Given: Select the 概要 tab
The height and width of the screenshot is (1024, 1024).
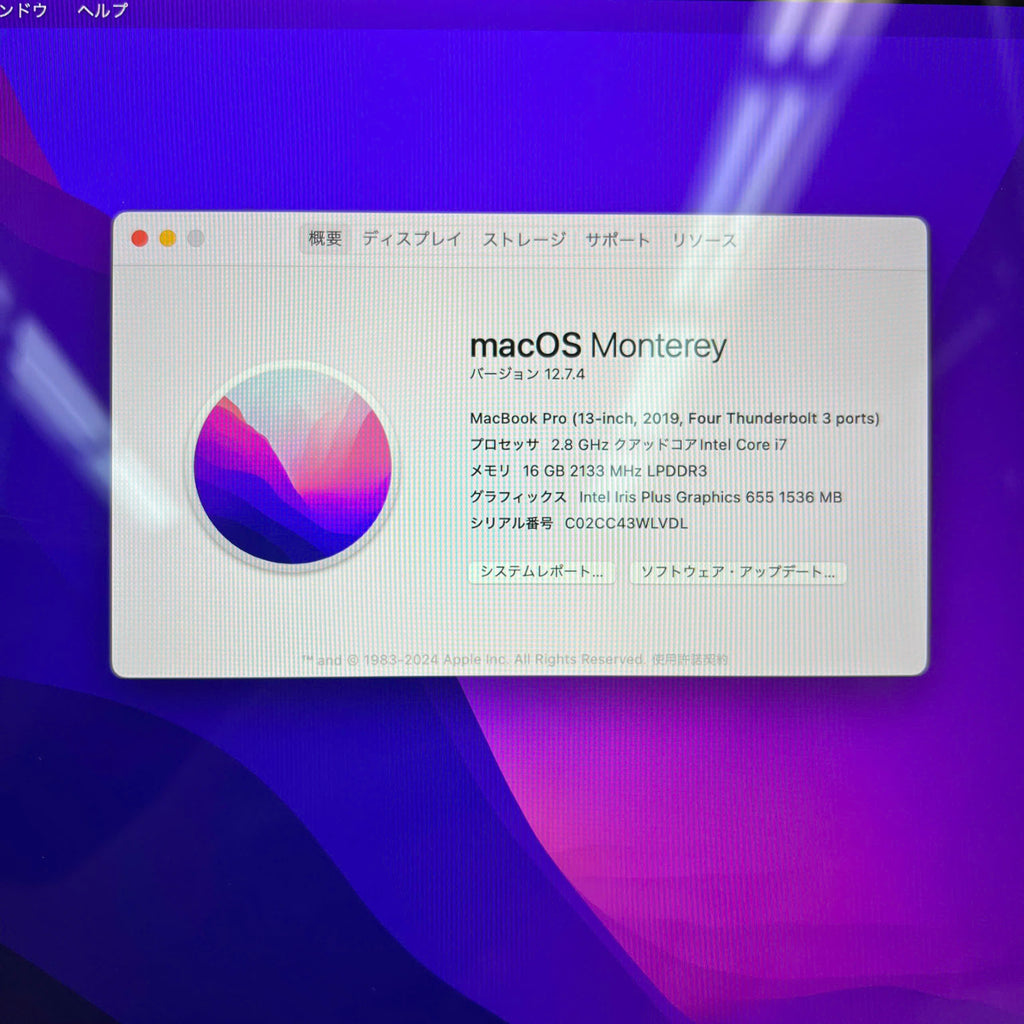Looking at the screenshot, I should [325, 239].
